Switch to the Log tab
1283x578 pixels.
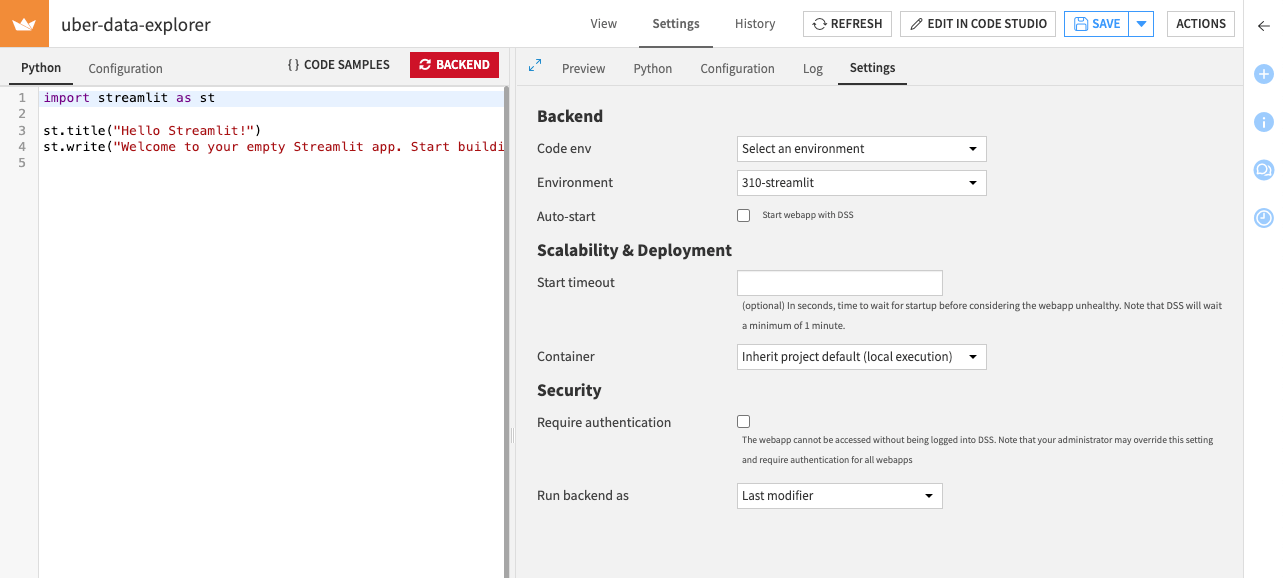(x=812, y=69)
